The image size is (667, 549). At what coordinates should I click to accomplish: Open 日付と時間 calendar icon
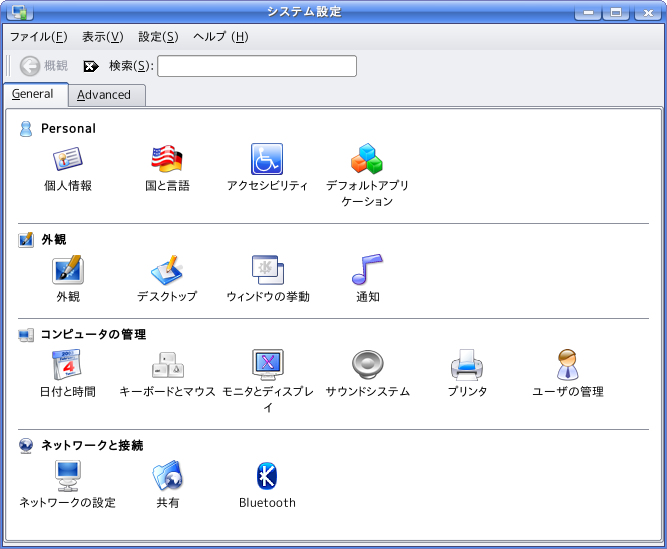tap(67, 364)
